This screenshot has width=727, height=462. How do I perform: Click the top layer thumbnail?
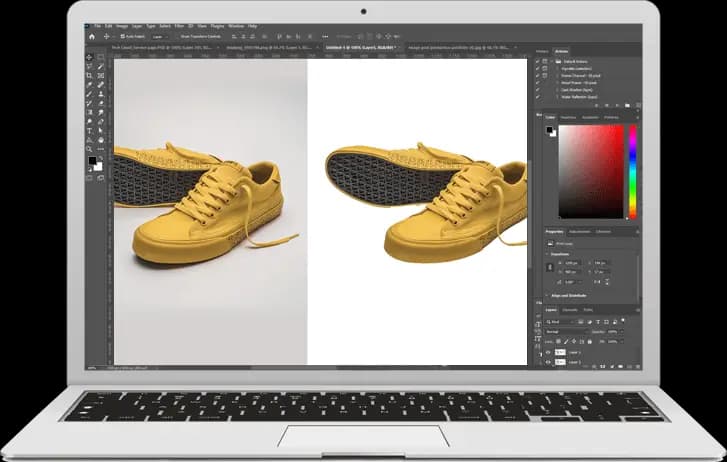pyautogui.click(x=561, y=353)
